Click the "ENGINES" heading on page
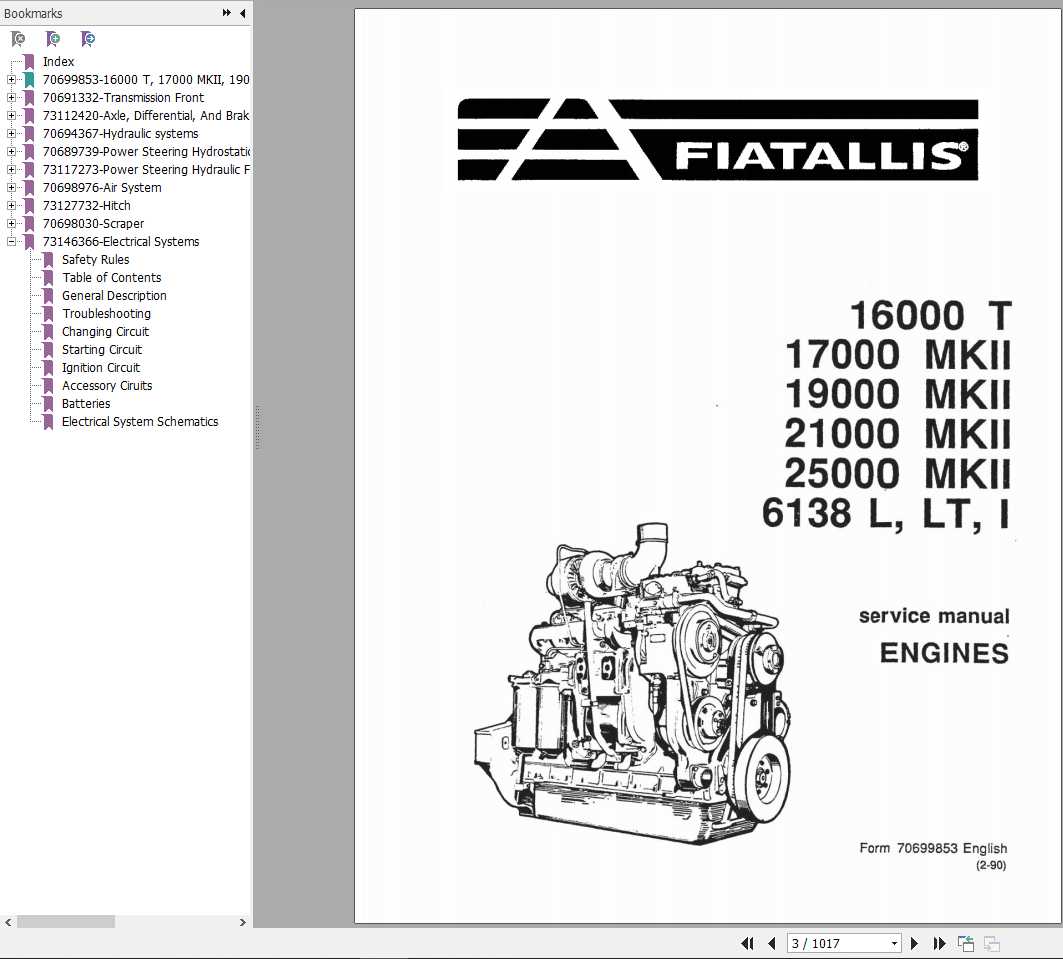 [x=944, y=653]
